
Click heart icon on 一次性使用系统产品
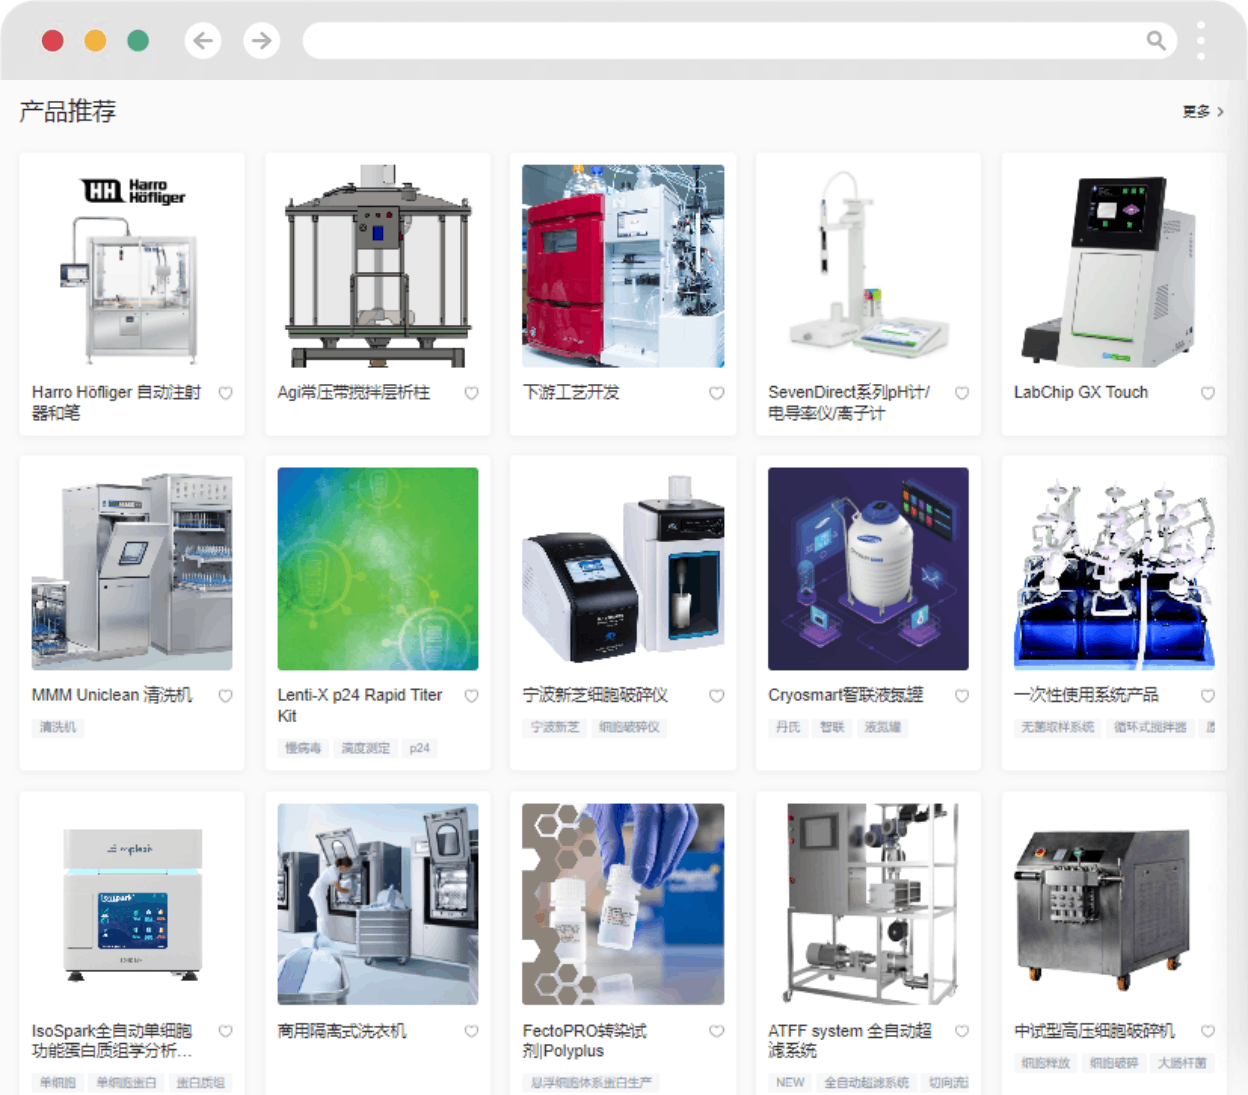pos(1208,696)
